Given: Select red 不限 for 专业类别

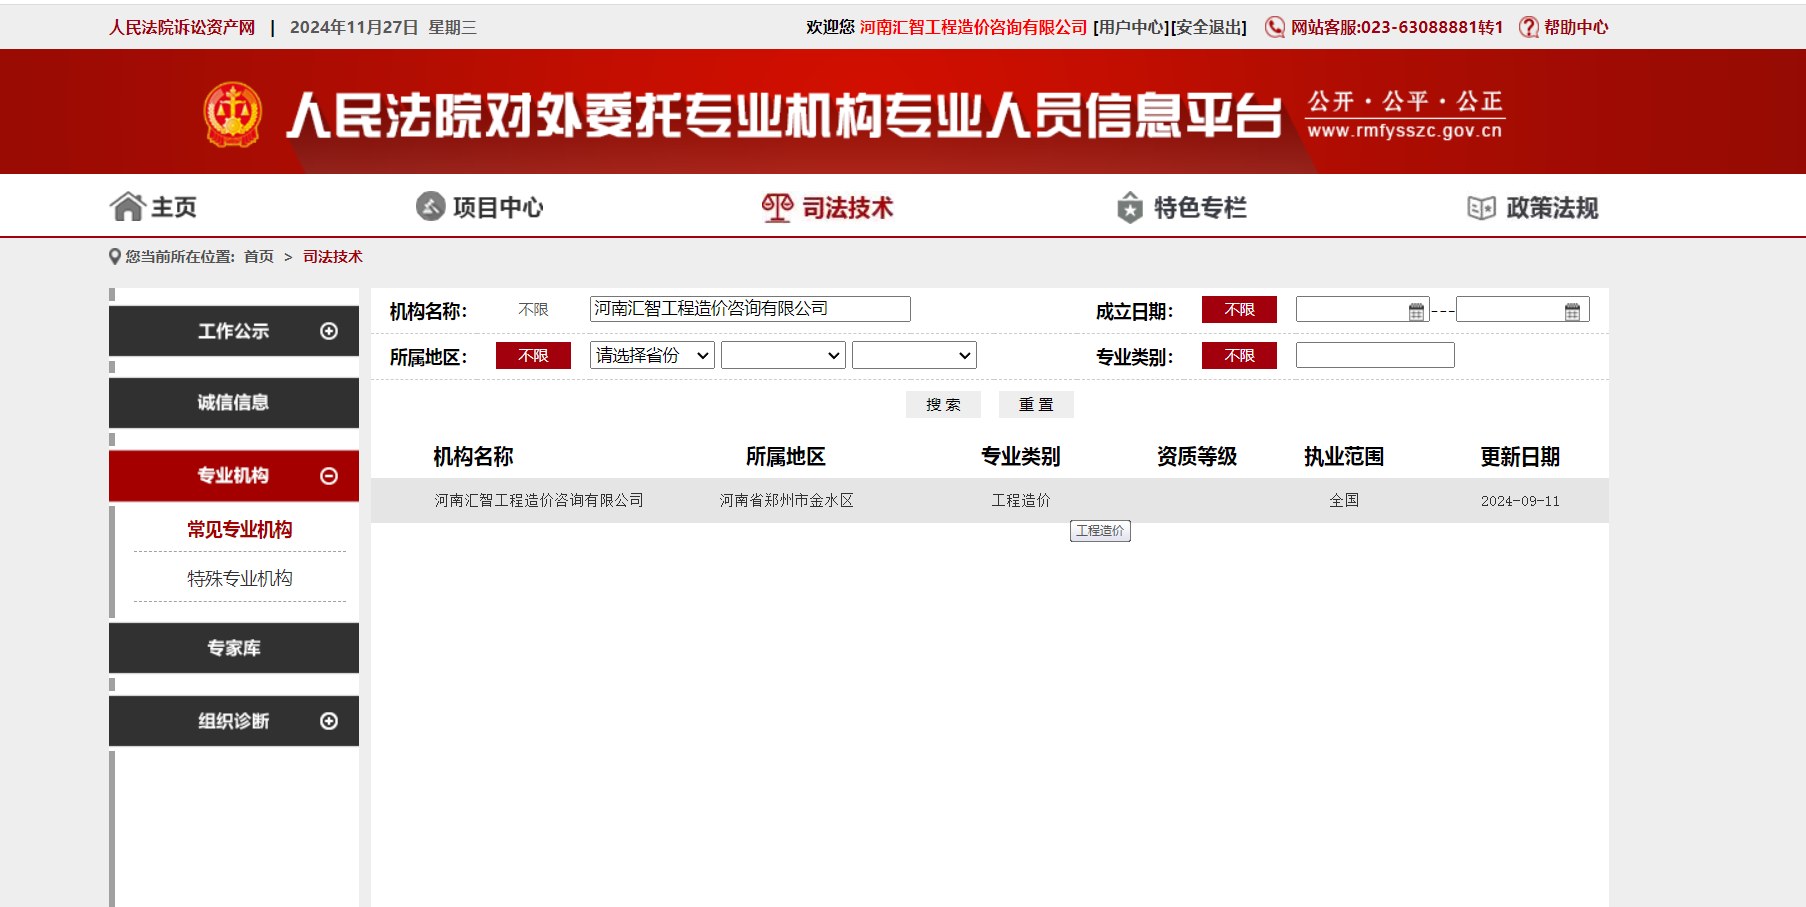Looking at the screenshot, I should click(x=1239, y=356).
